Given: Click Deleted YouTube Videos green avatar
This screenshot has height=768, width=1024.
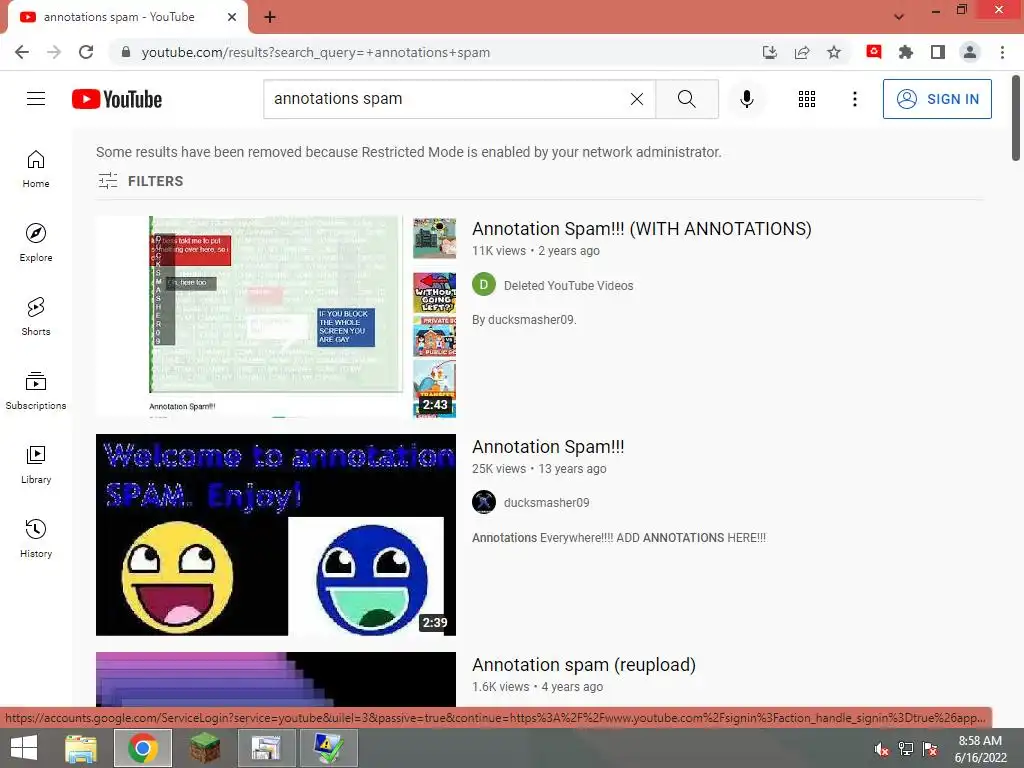Looking at the screenshot, I should point(483,285).
